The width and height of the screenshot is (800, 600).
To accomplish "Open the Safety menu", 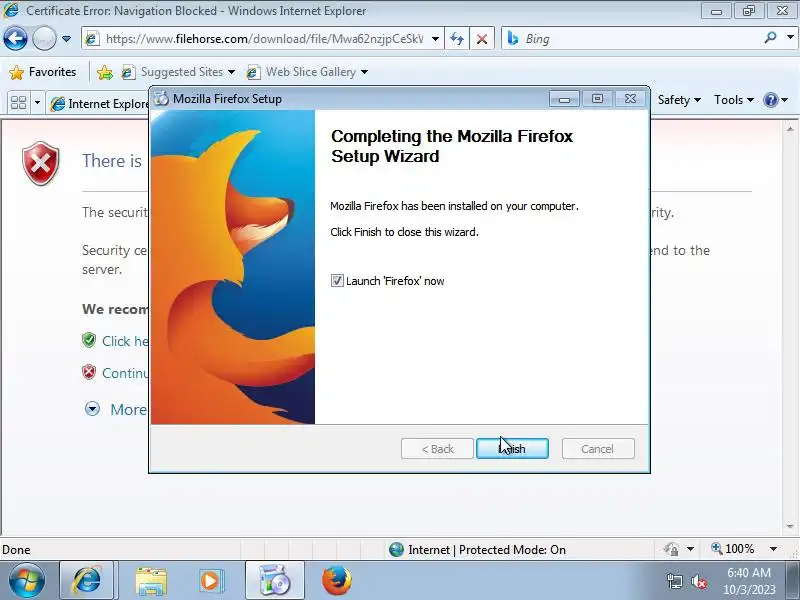I will 679,100.
